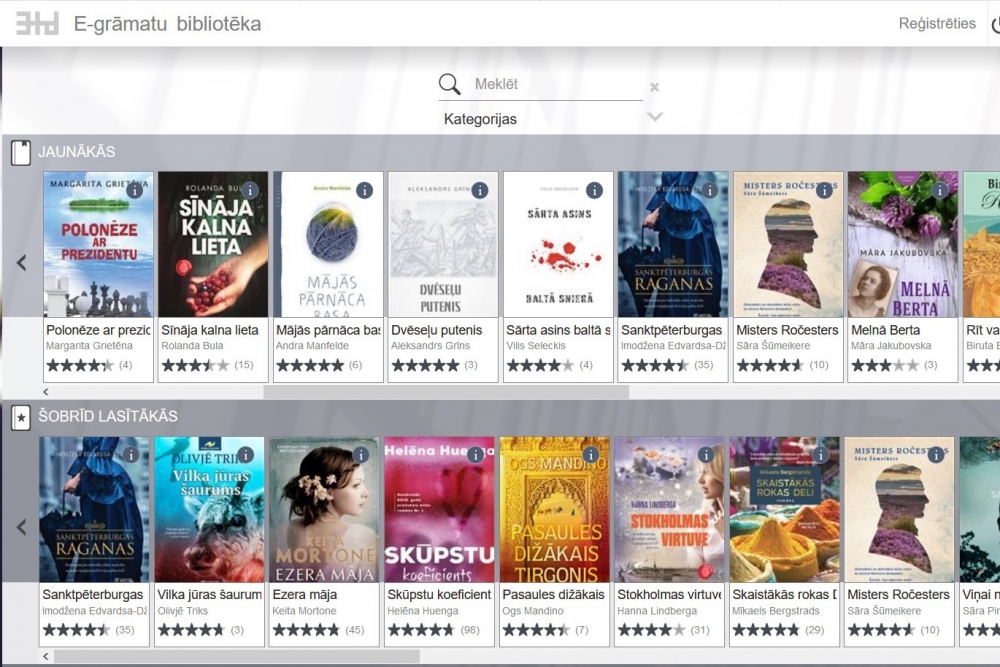Click author name Rolanda Bula
The image size is (1000, 667).
pos(192,346)
